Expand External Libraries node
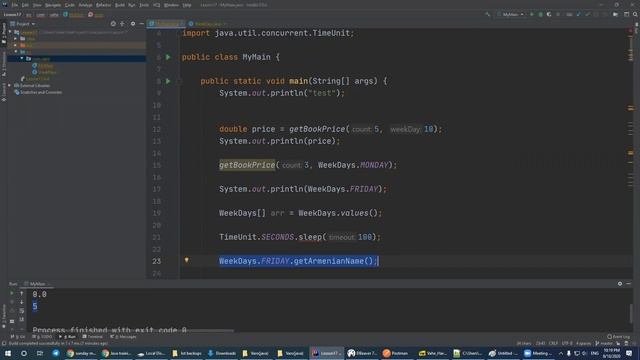640x360 pixels. [10, 85]
